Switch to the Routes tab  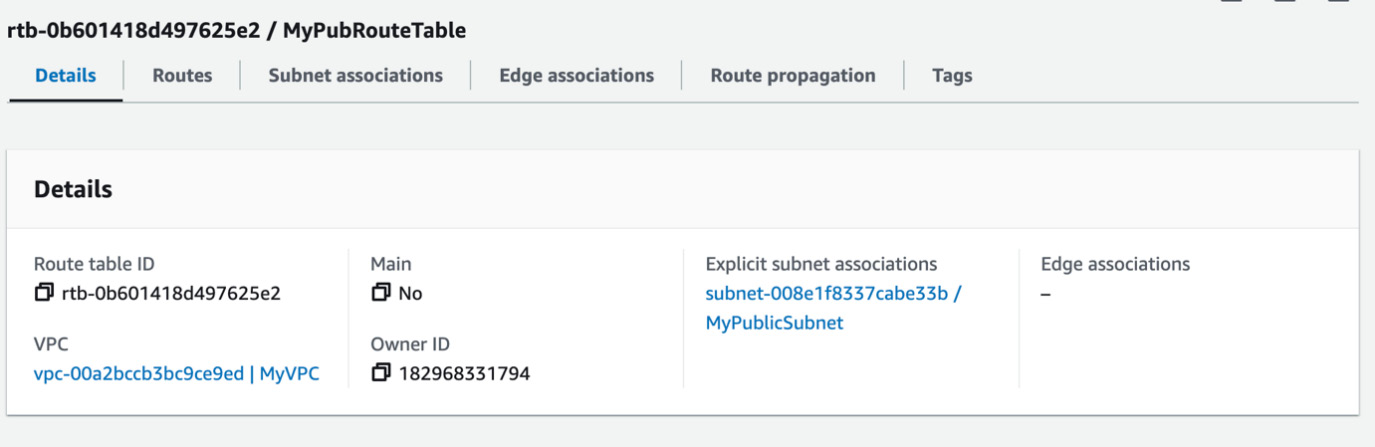click(182, 76)
